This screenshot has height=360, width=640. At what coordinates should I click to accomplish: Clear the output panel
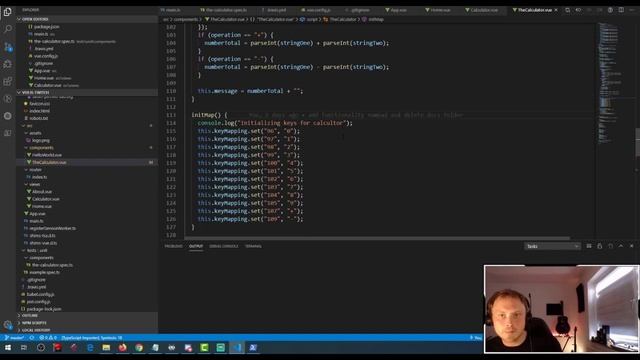[x=589, y=246]
